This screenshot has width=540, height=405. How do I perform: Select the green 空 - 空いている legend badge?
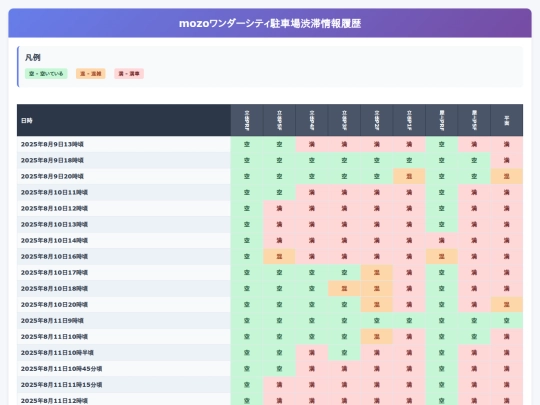46,74
